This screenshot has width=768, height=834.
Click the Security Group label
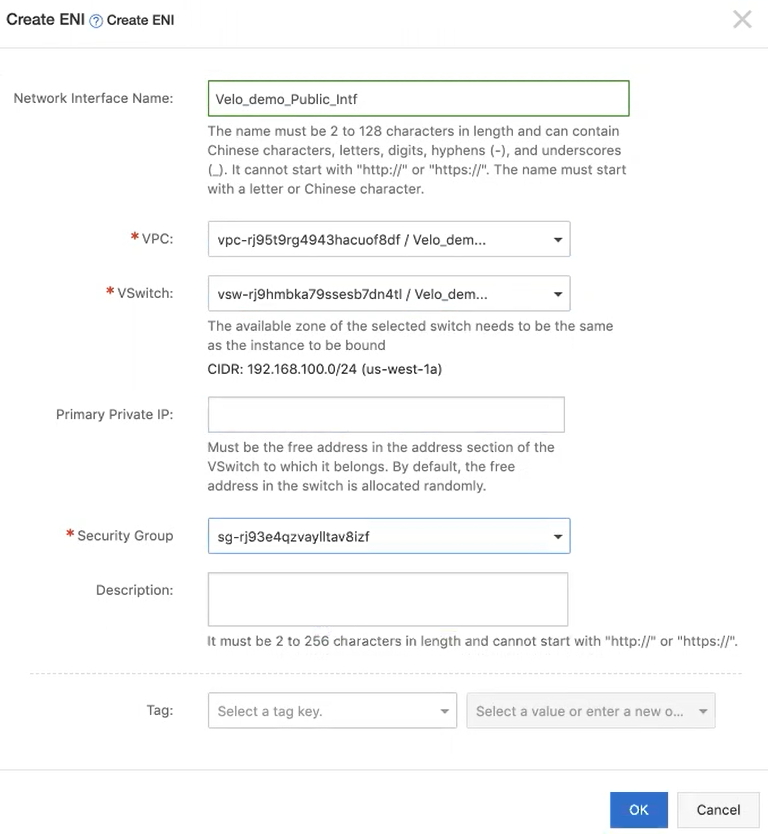[x=124, y=536]
